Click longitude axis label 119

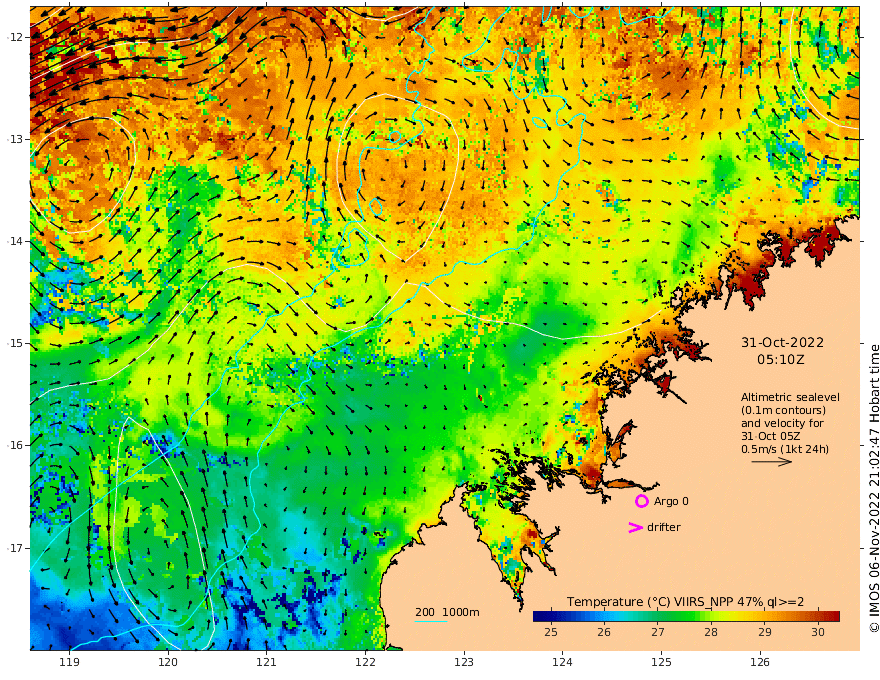coord(69,662)
